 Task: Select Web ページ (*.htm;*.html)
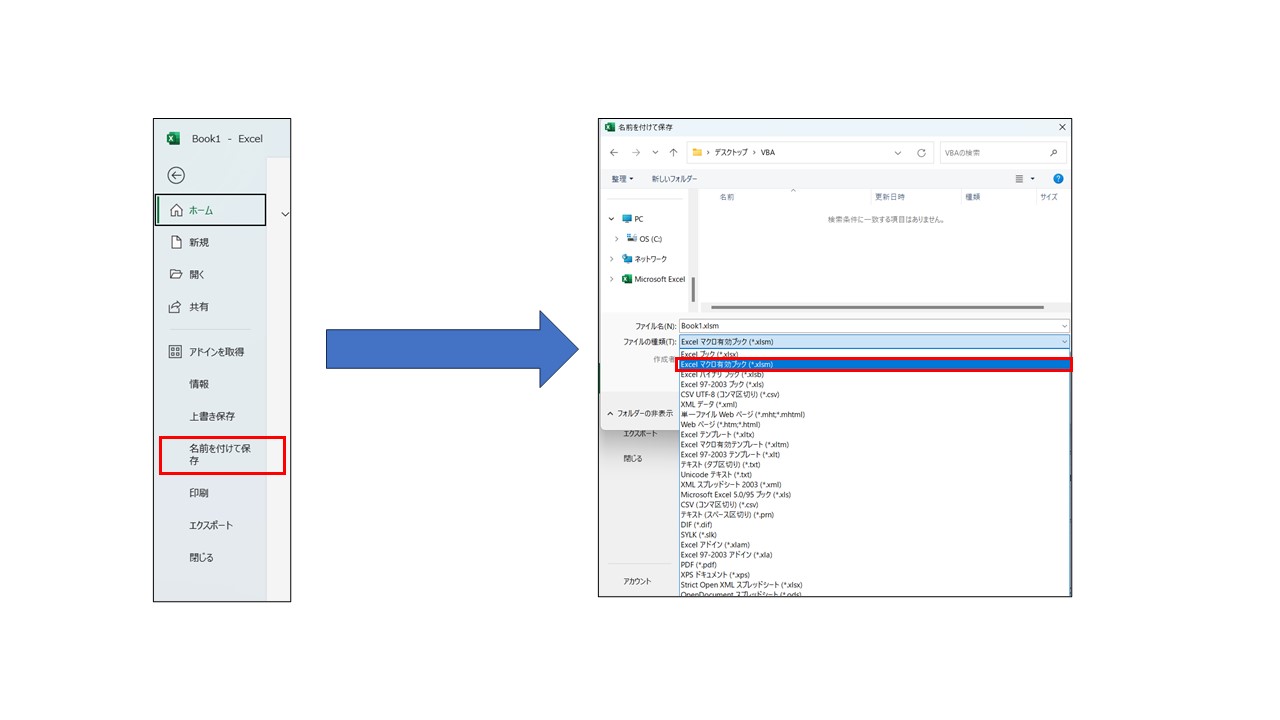coord(872,424)
